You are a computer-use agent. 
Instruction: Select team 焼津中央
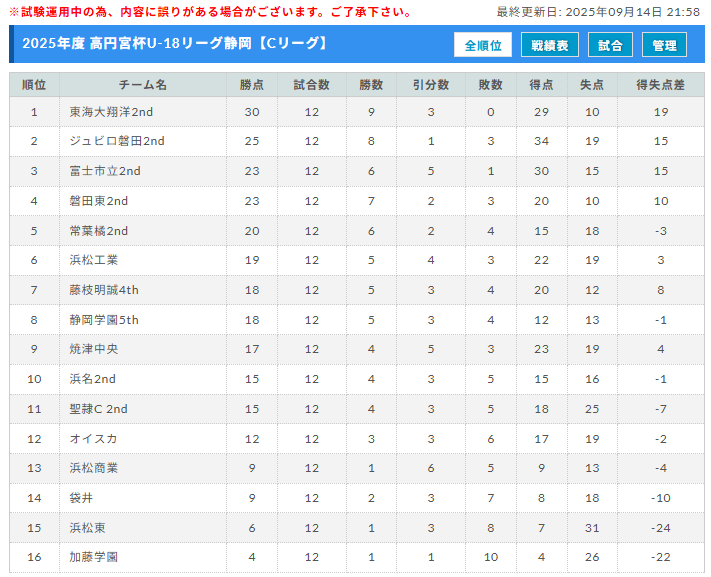(93, 349)
